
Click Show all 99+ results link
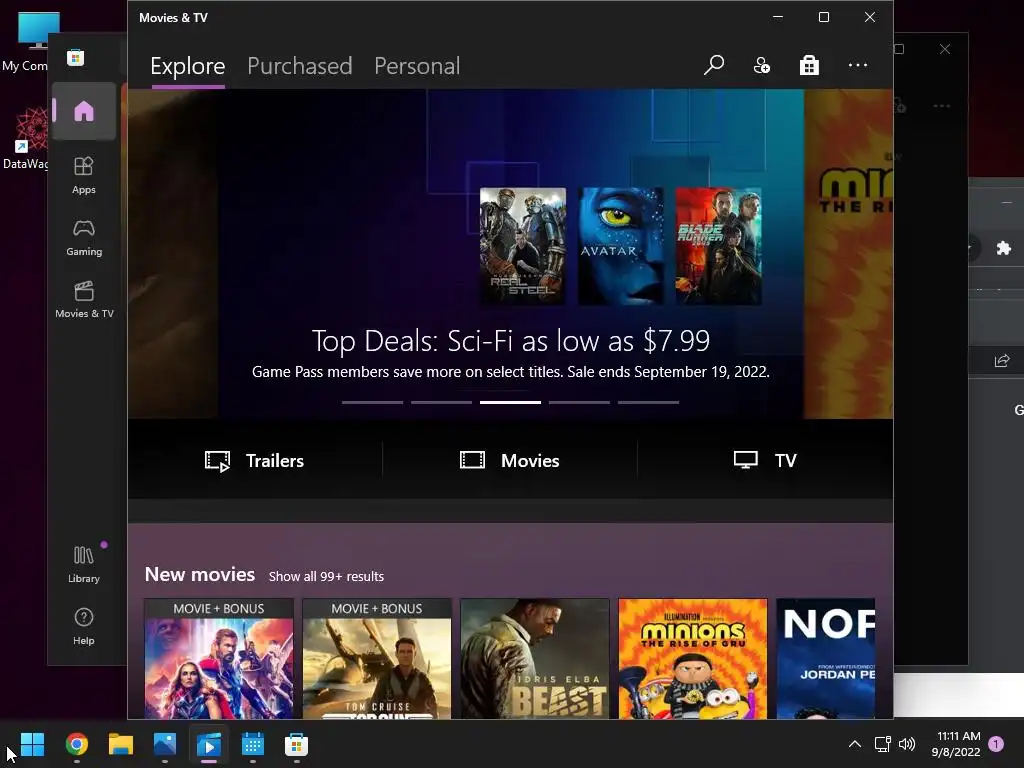pos(327,577)
